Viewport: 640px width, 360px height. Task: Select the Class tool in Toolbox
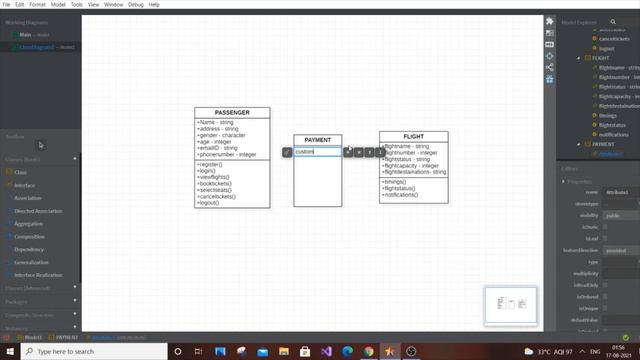[20, 172]
